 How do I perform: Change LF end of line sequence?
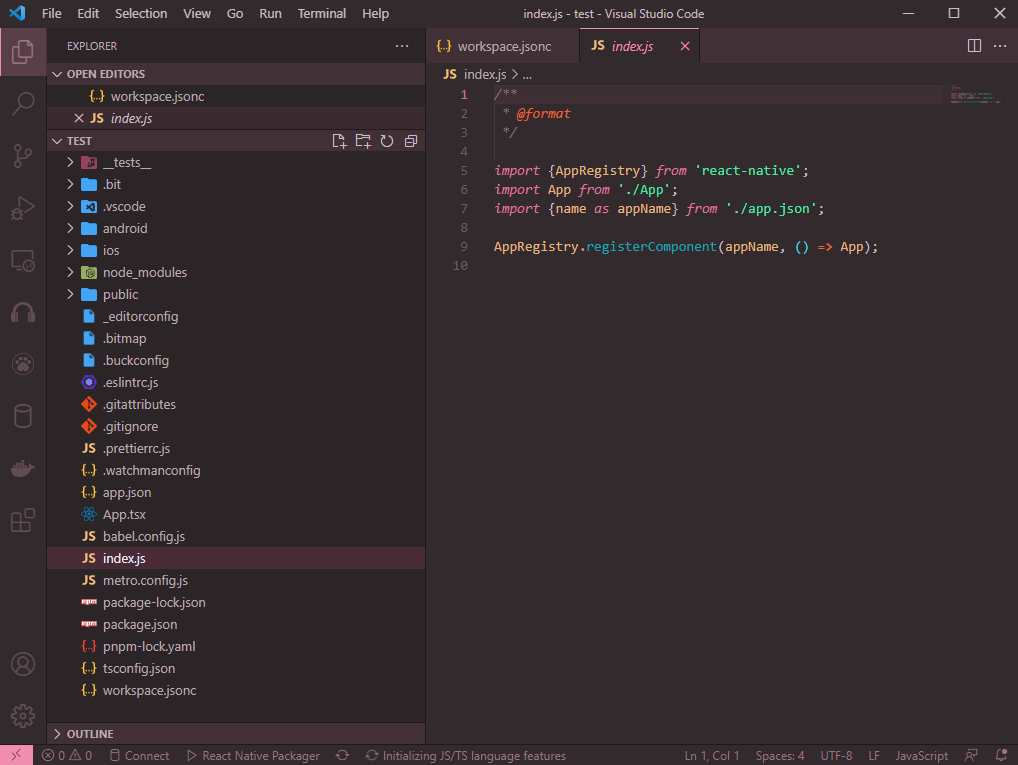(x=874, y=755)
